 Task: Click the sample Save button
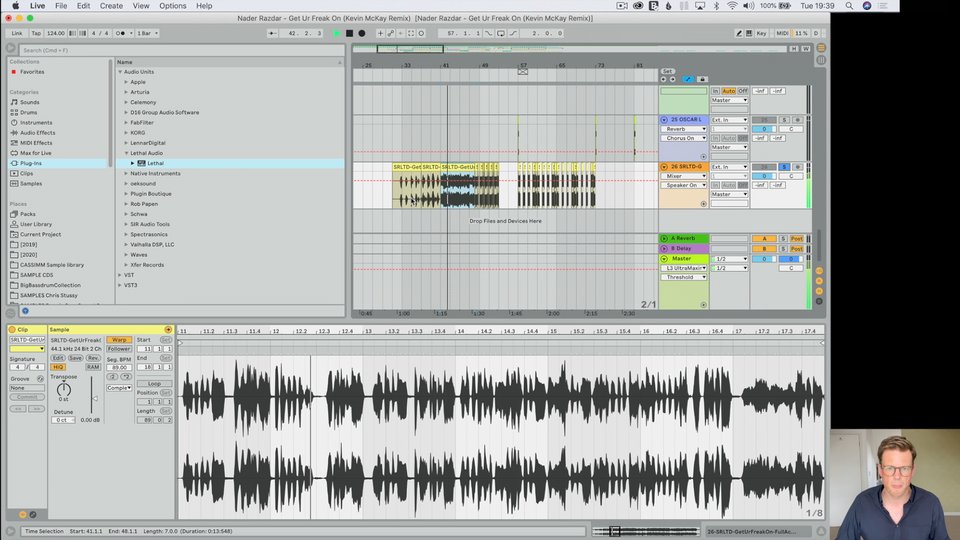[75, 358]
